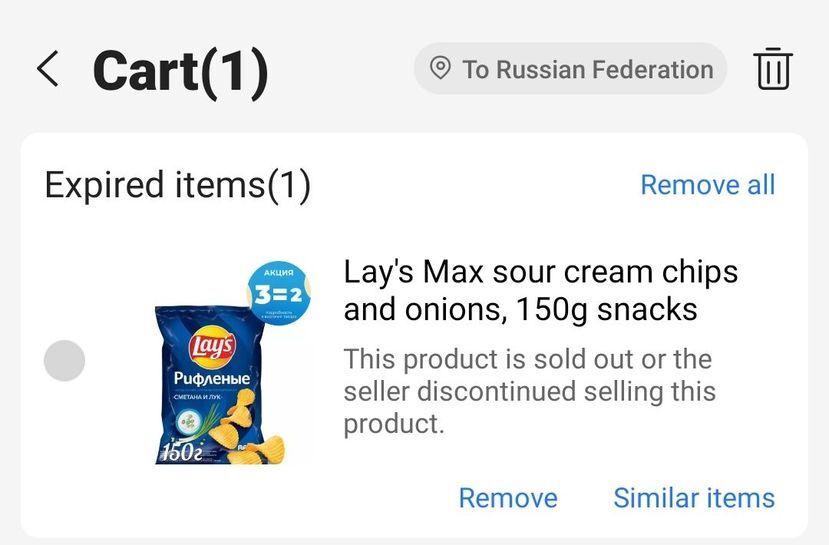
Task: Tap the 'Expired items(1)' heading
Action: [178, 185]
